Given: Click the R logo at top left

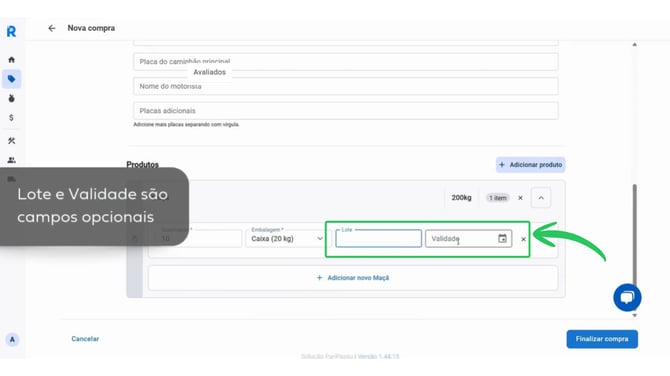Looking at the screenshot, I should click(12, 31).
